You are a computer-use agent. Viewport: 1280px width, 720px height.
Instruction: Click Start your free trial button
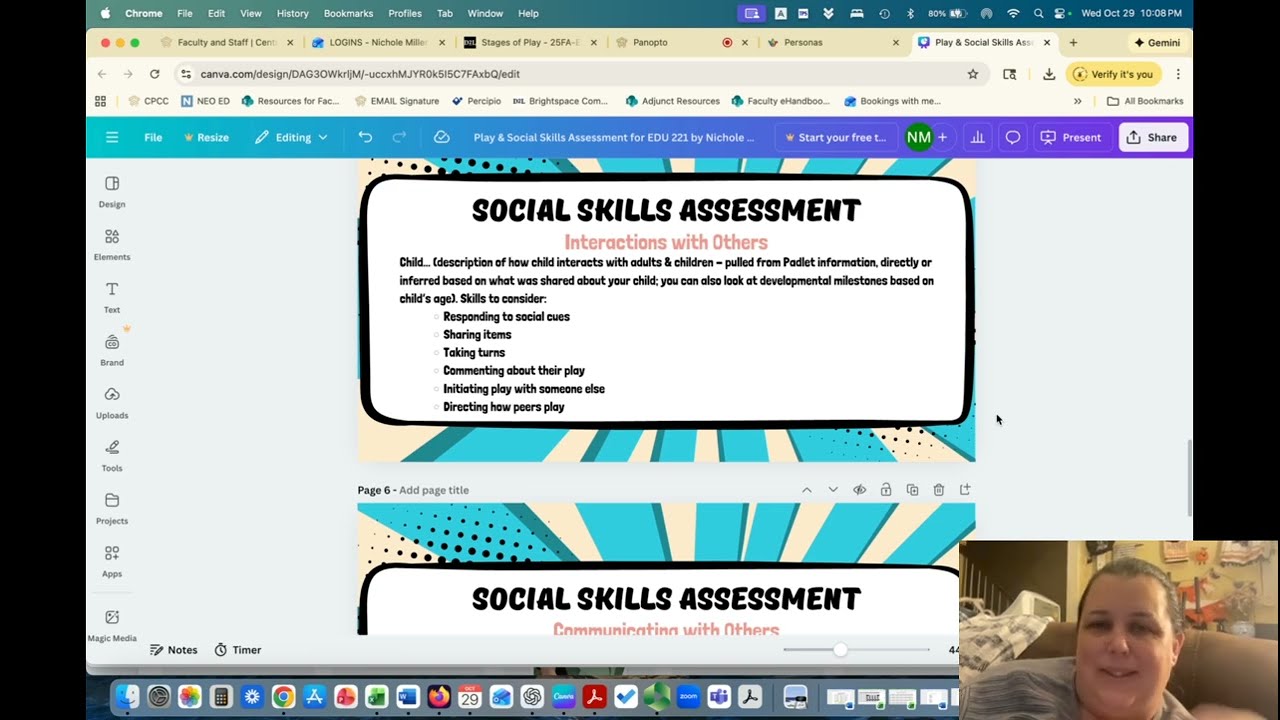(836, 137)
